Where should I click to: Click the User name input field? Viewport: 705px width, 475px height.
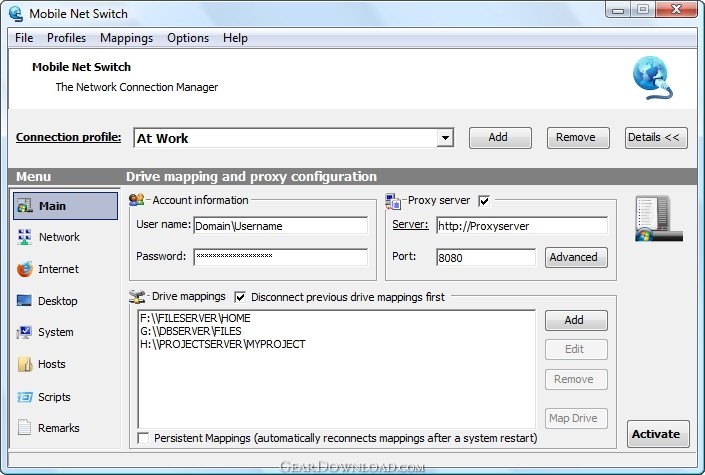[x=281, y=226]
